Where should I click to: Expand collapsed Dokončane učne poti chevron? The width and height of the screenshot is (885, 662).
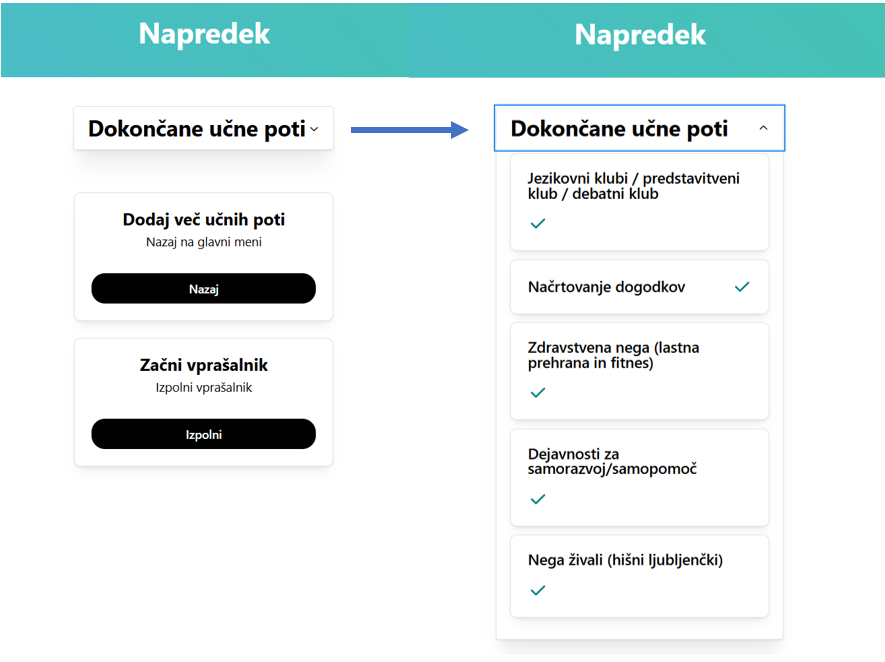coord(314,129)
